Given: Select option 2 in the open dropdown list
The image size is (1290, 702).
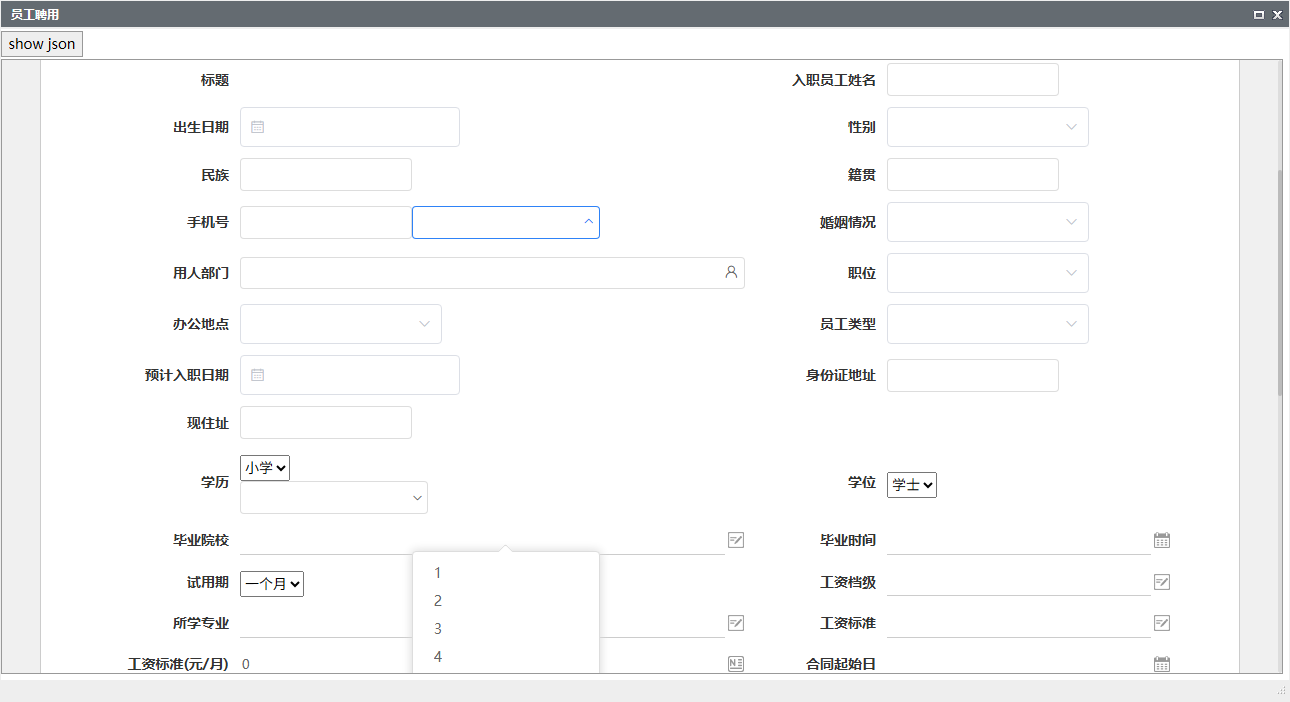Looking at the screenshot, I should pyautogui.click(x=438, y=601).
